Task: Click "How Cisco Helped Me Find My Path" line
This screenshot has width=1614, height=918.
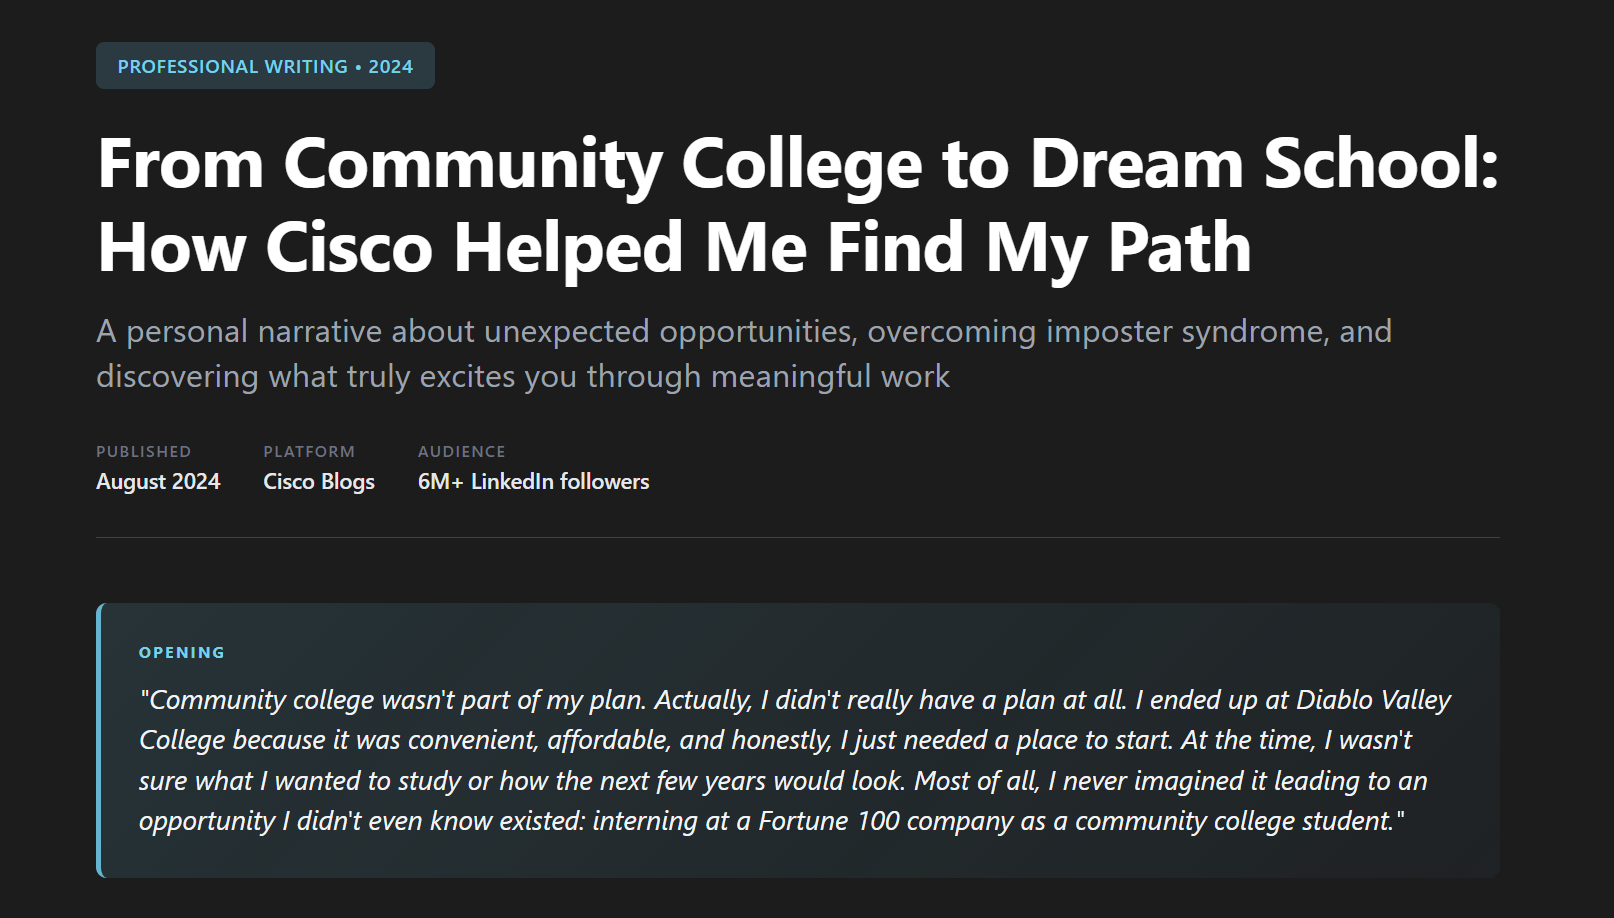Action: click(674, 248)
